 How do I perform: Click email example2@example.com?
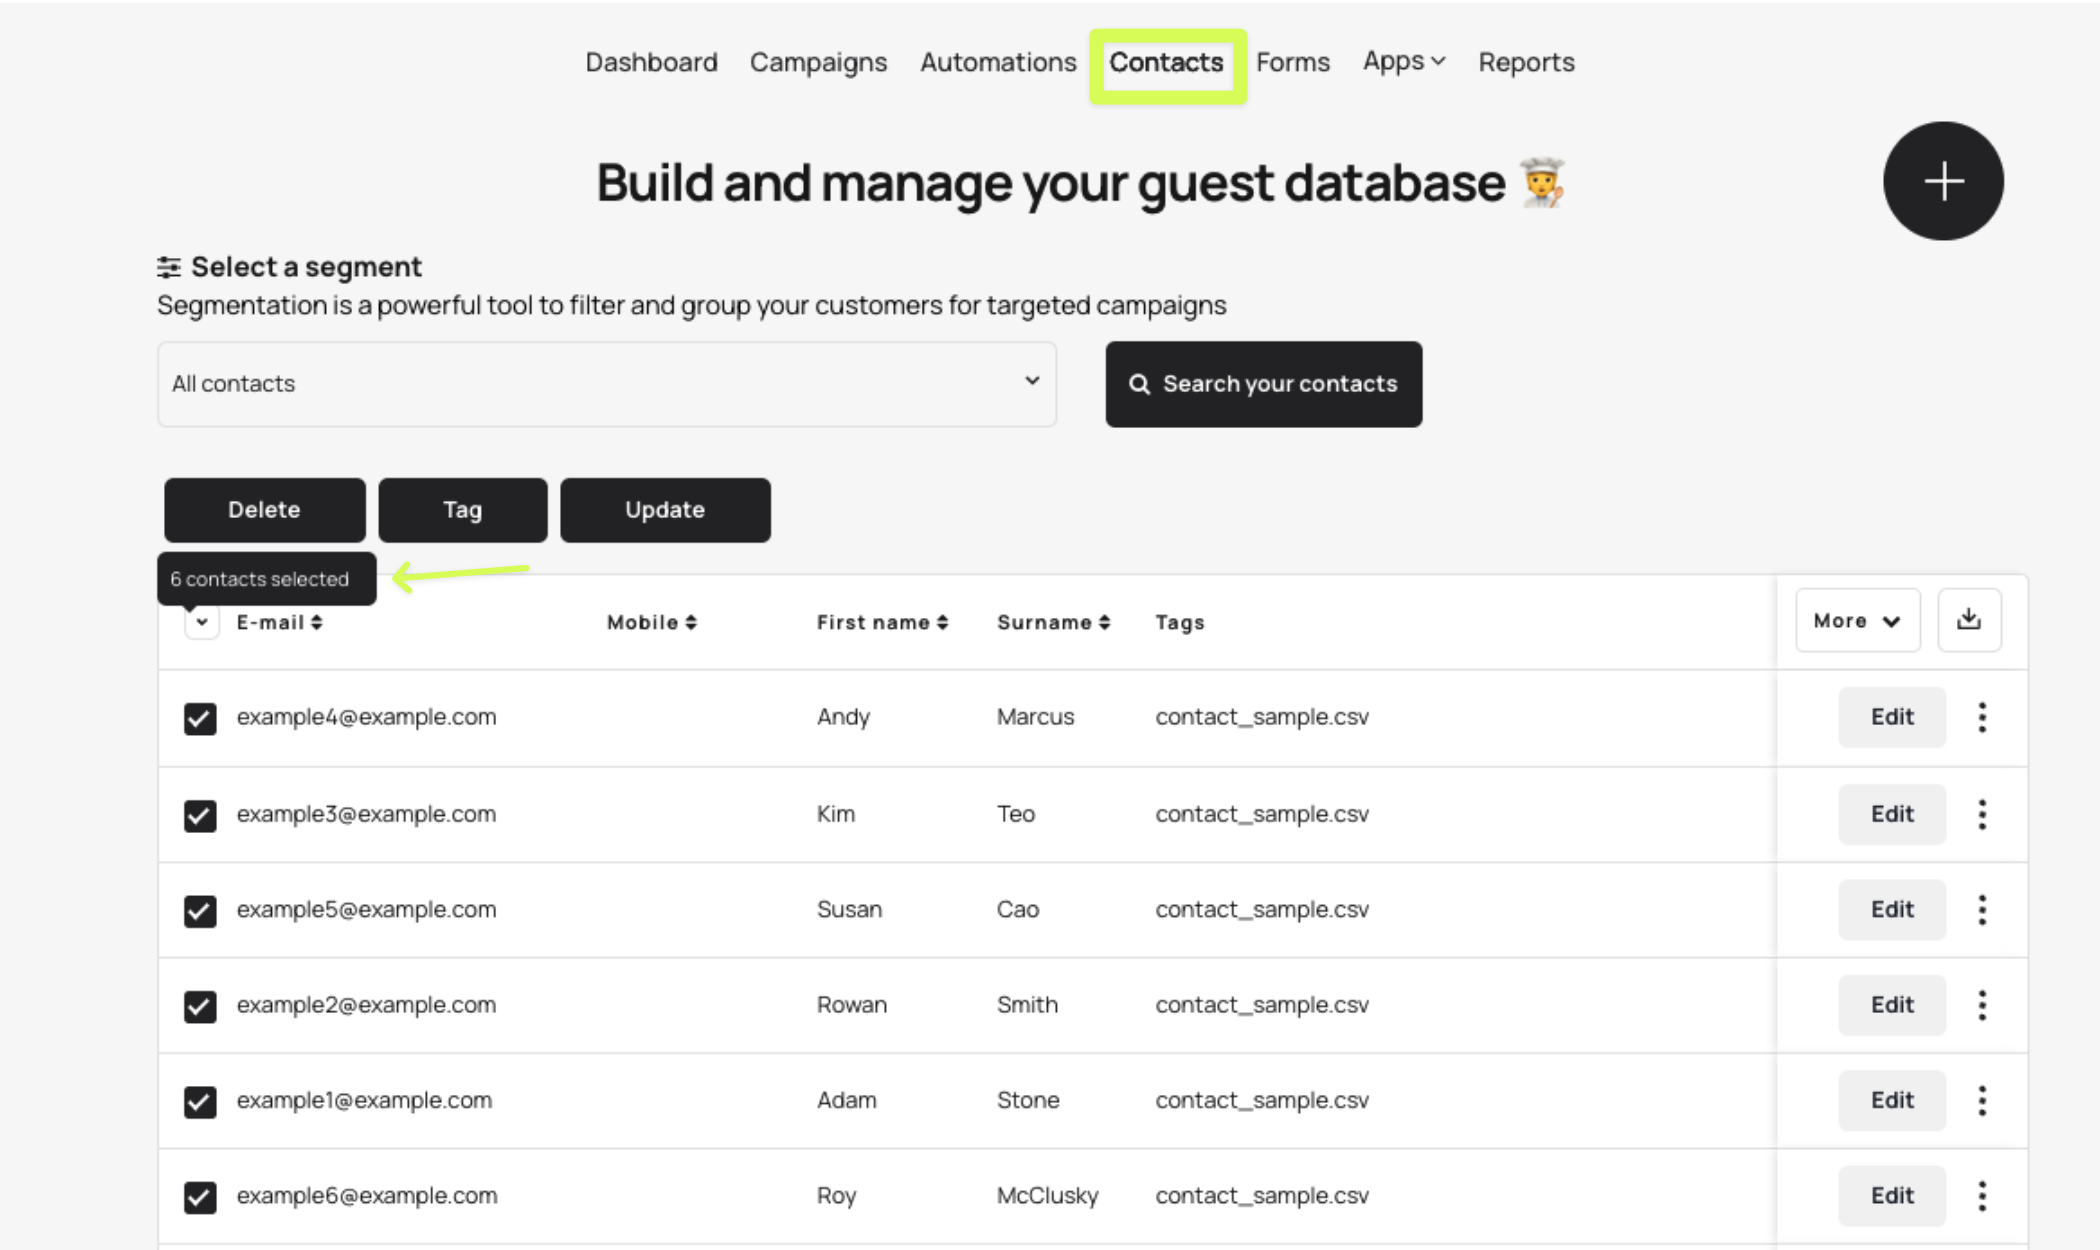coord(366,1005)
